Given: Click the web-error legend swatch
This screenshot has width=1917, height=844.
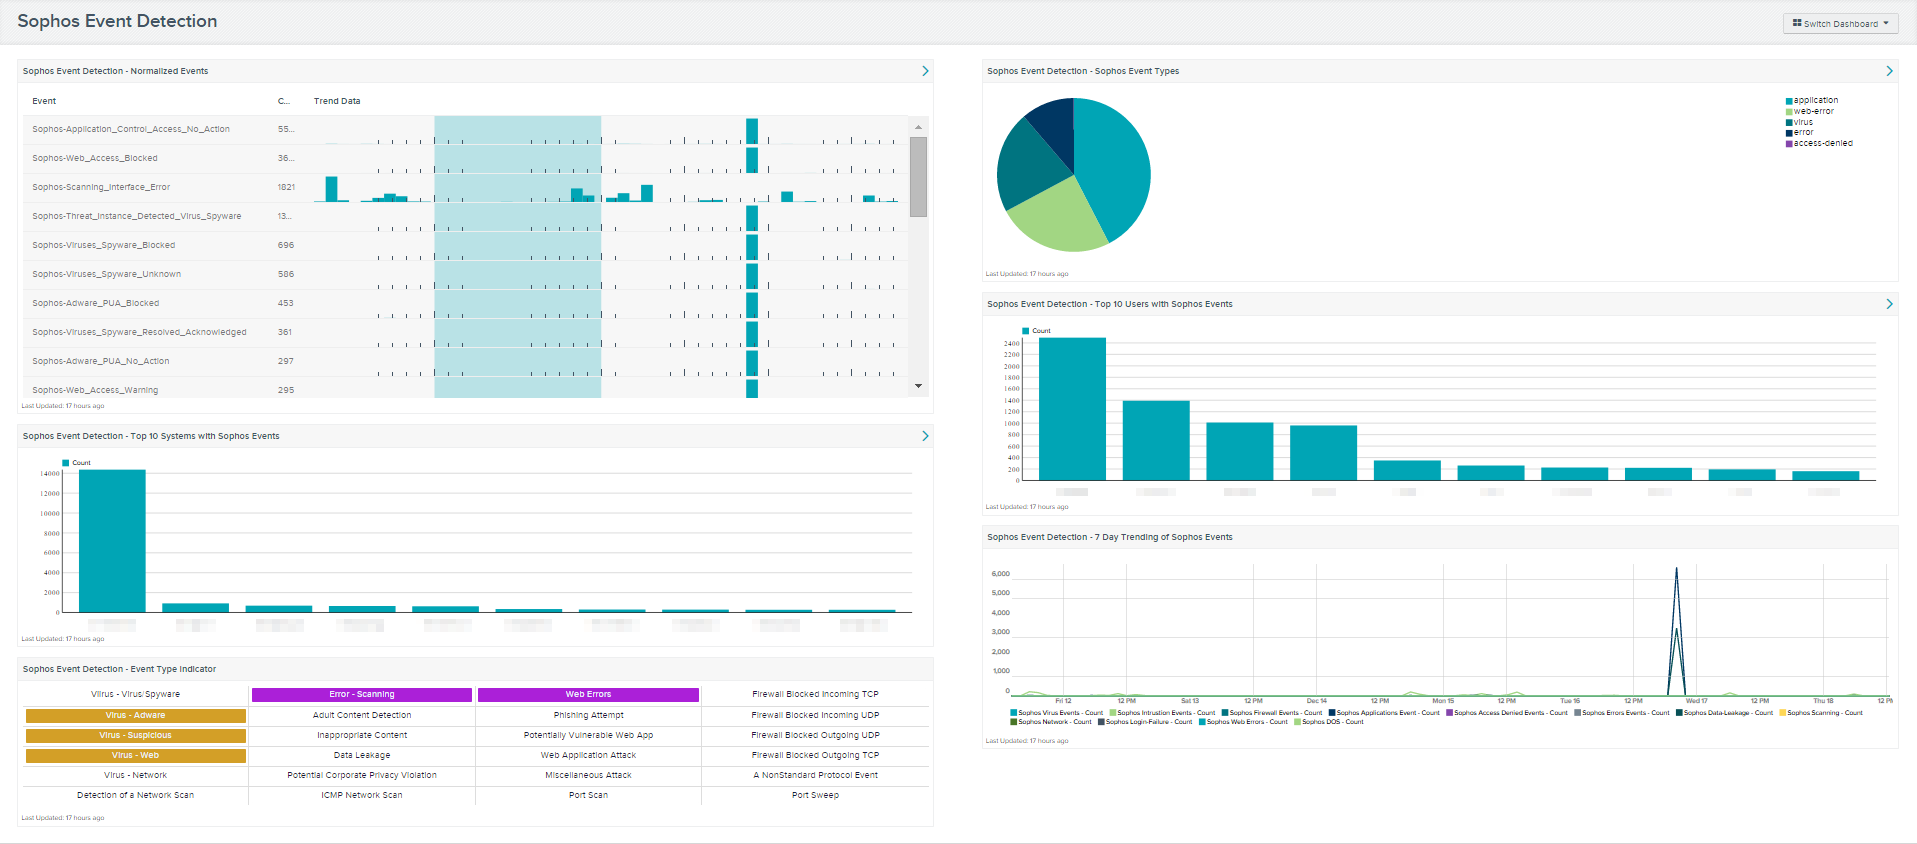Looking at the screenshot, I should (x=1789, y=112).
